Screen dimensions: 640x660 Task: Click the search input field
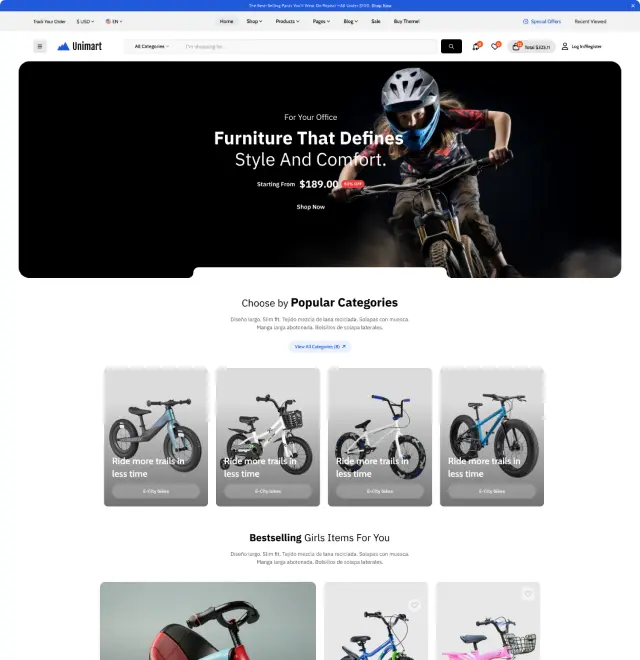309,46
